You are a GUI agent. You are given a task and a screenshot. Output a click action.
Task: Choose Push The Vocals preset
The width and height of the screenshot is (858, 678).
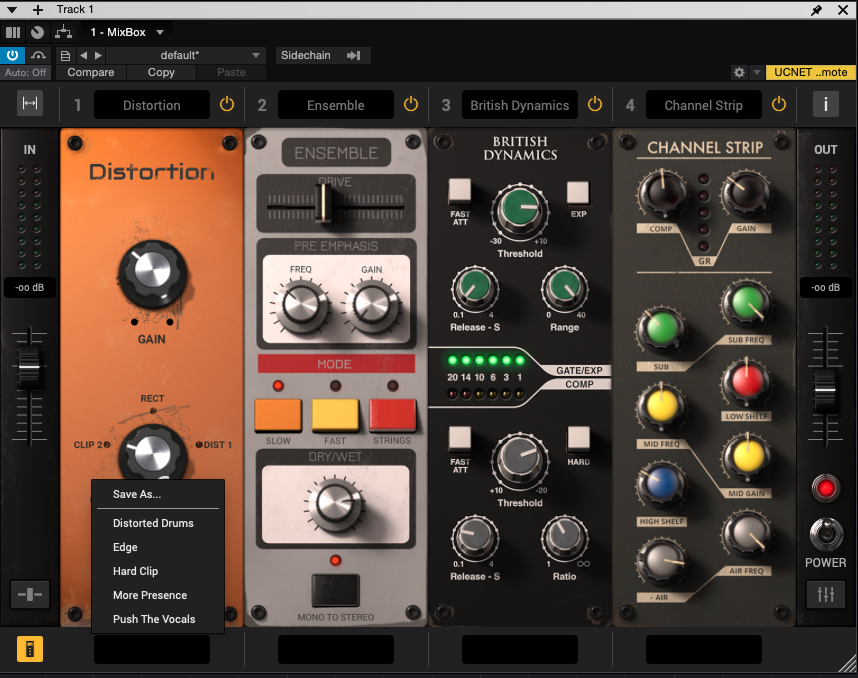[x=158, y=619]
